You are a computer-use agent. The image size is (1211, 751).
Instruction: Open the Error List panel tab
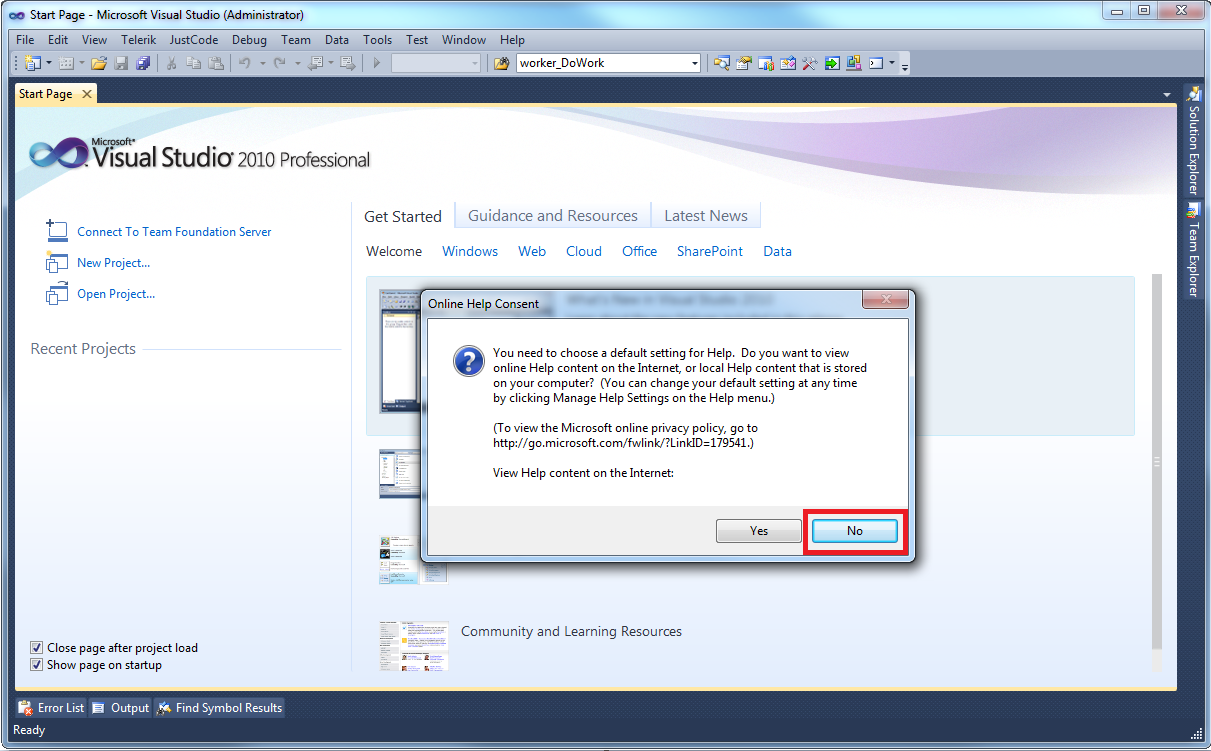51,708
